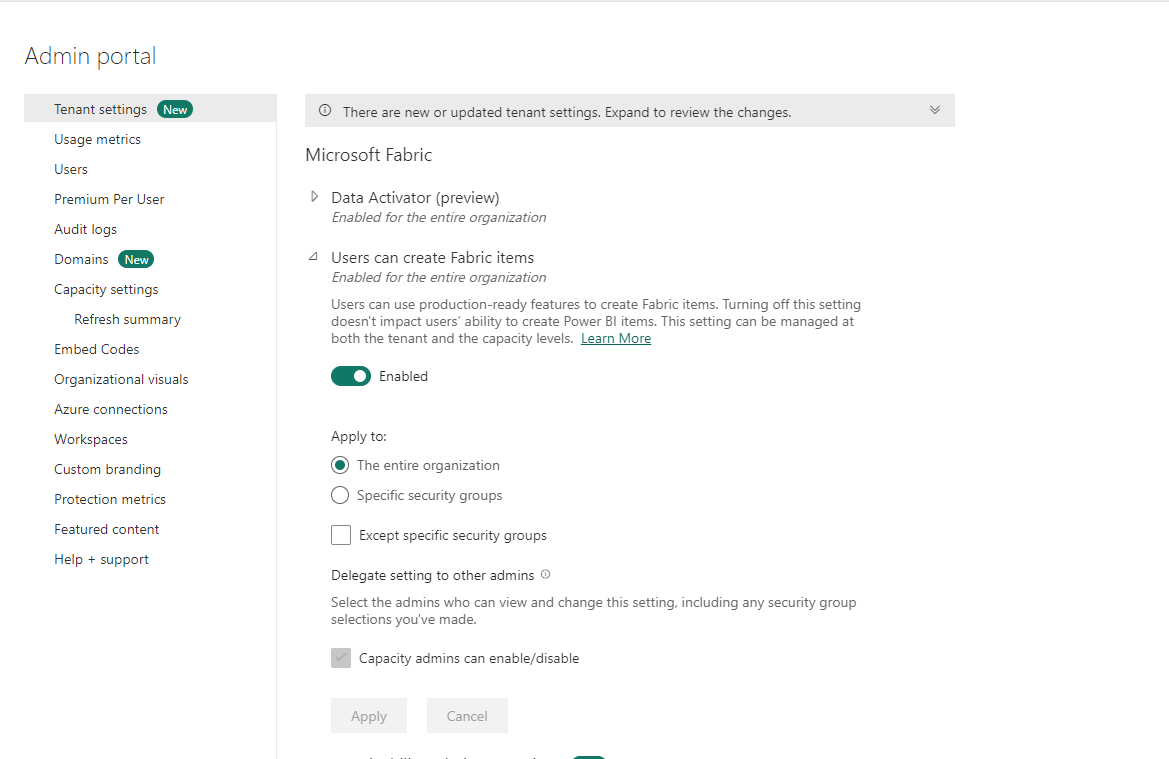Click the Microsoft Fabric section heading
Screen dimensions: 1169x759
[x=368, y=154]
